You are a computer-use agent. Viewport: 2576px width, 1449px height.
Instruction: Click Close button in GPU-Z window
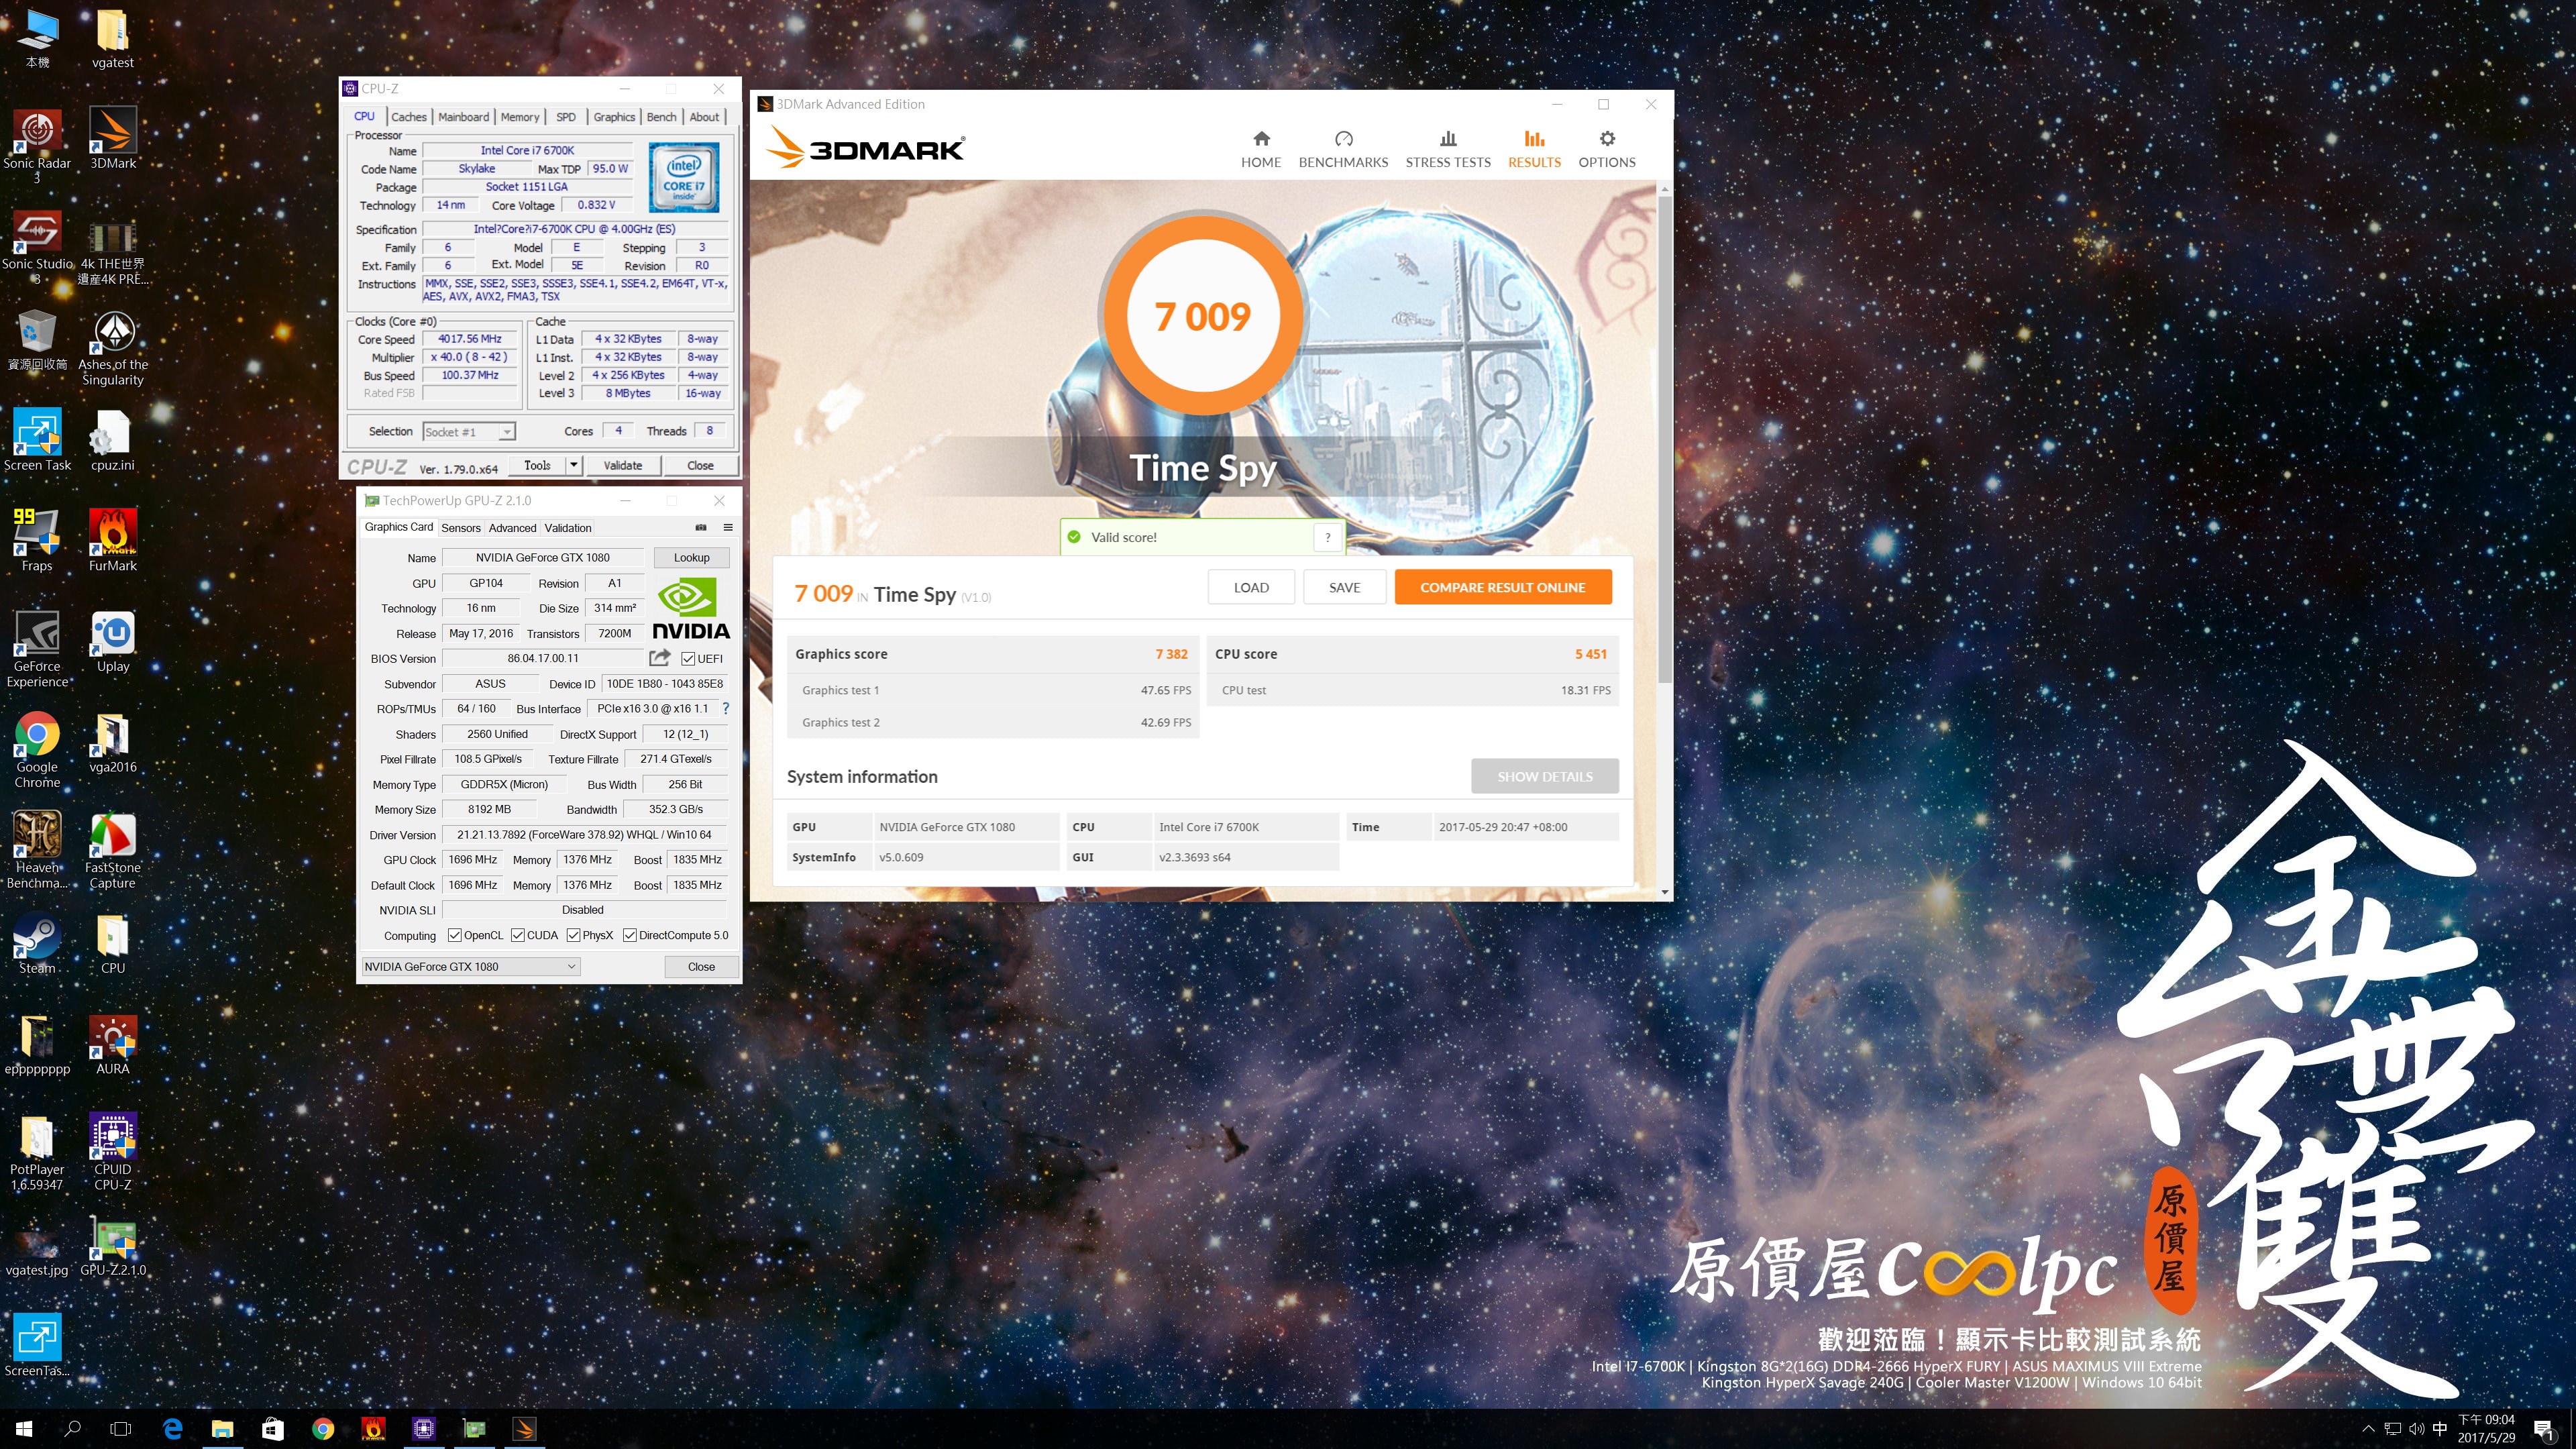pyautogui.click(x=701, y=966)
